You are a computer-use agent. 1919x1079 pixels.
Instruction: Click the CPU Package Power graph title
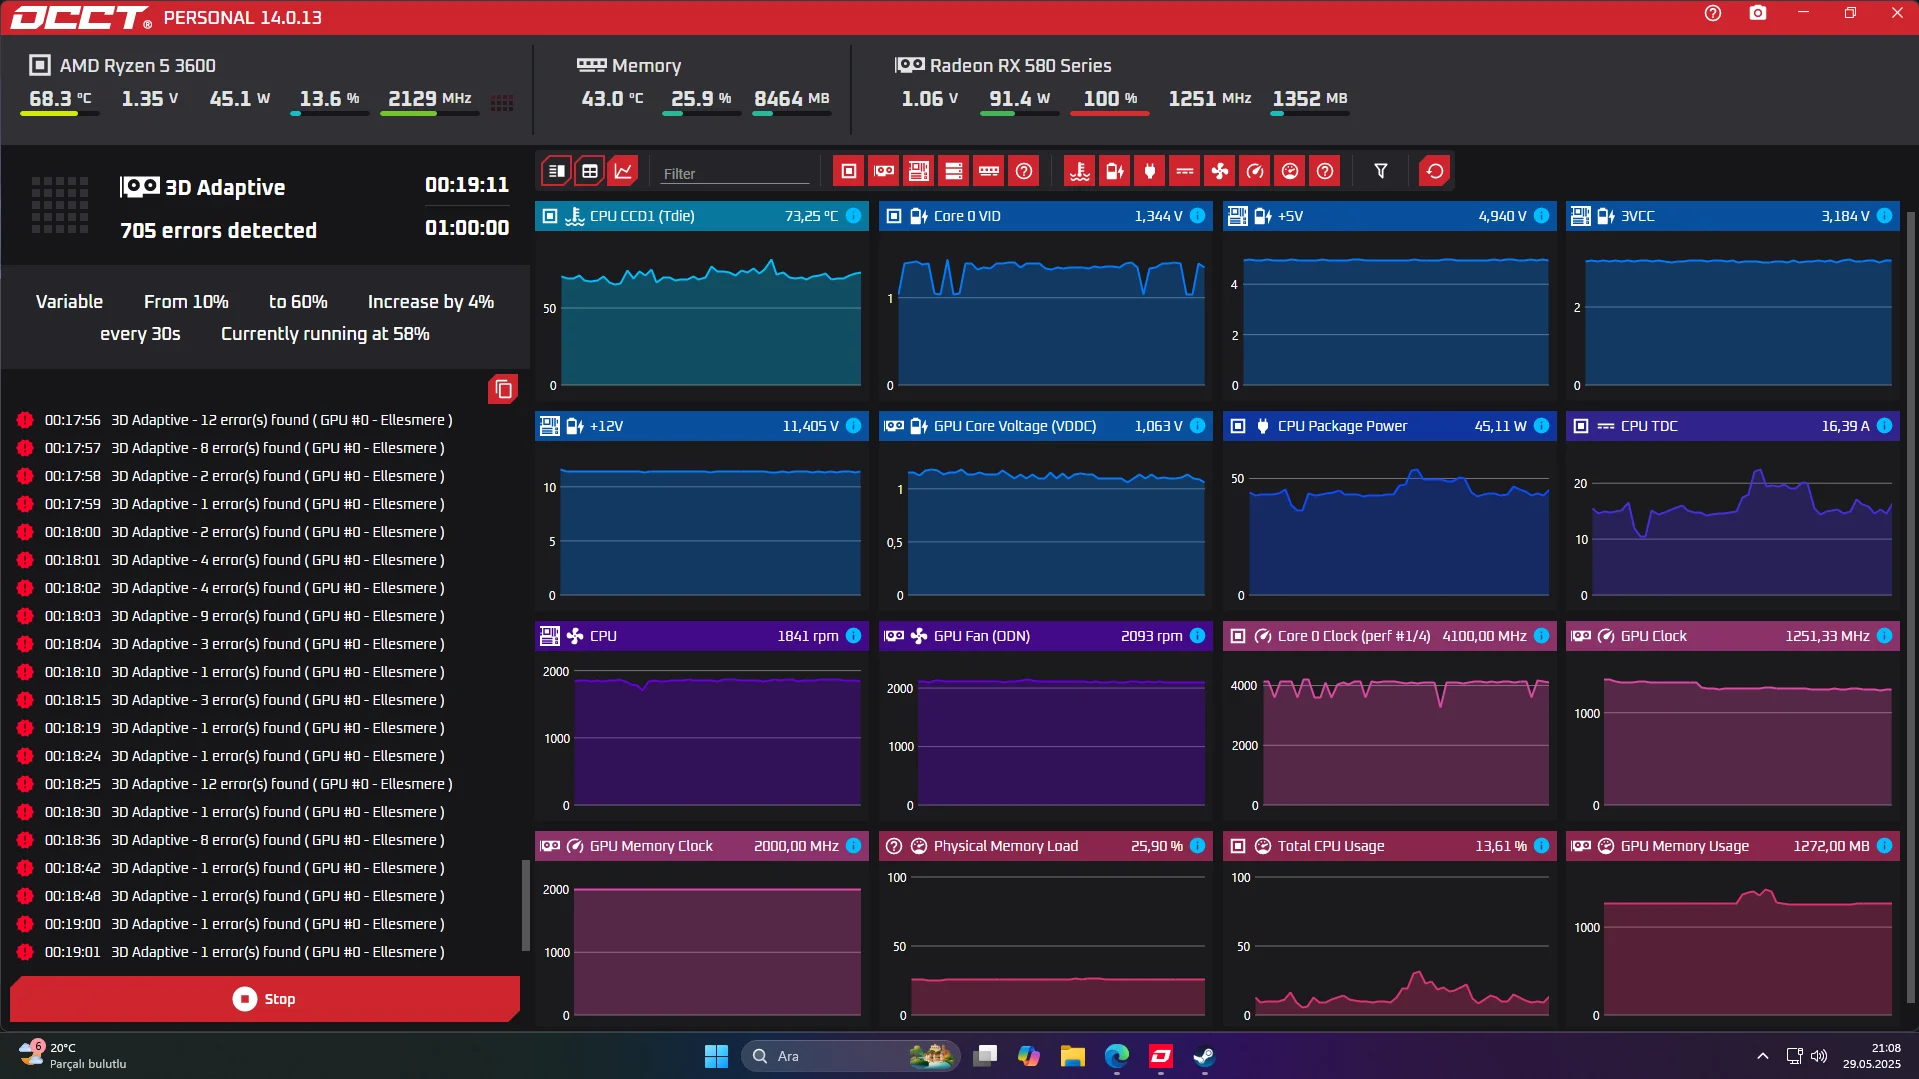pyautogui.click(x=1342, y=426)
